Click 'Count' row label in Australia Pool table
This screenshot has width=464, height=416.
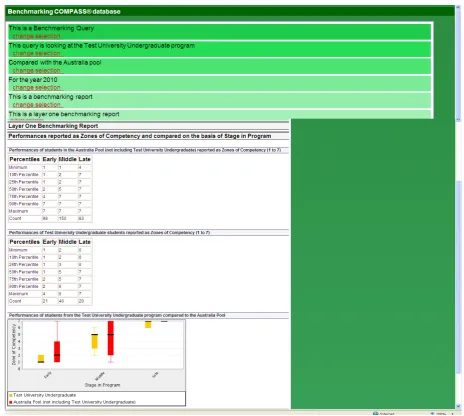[15, 219]
